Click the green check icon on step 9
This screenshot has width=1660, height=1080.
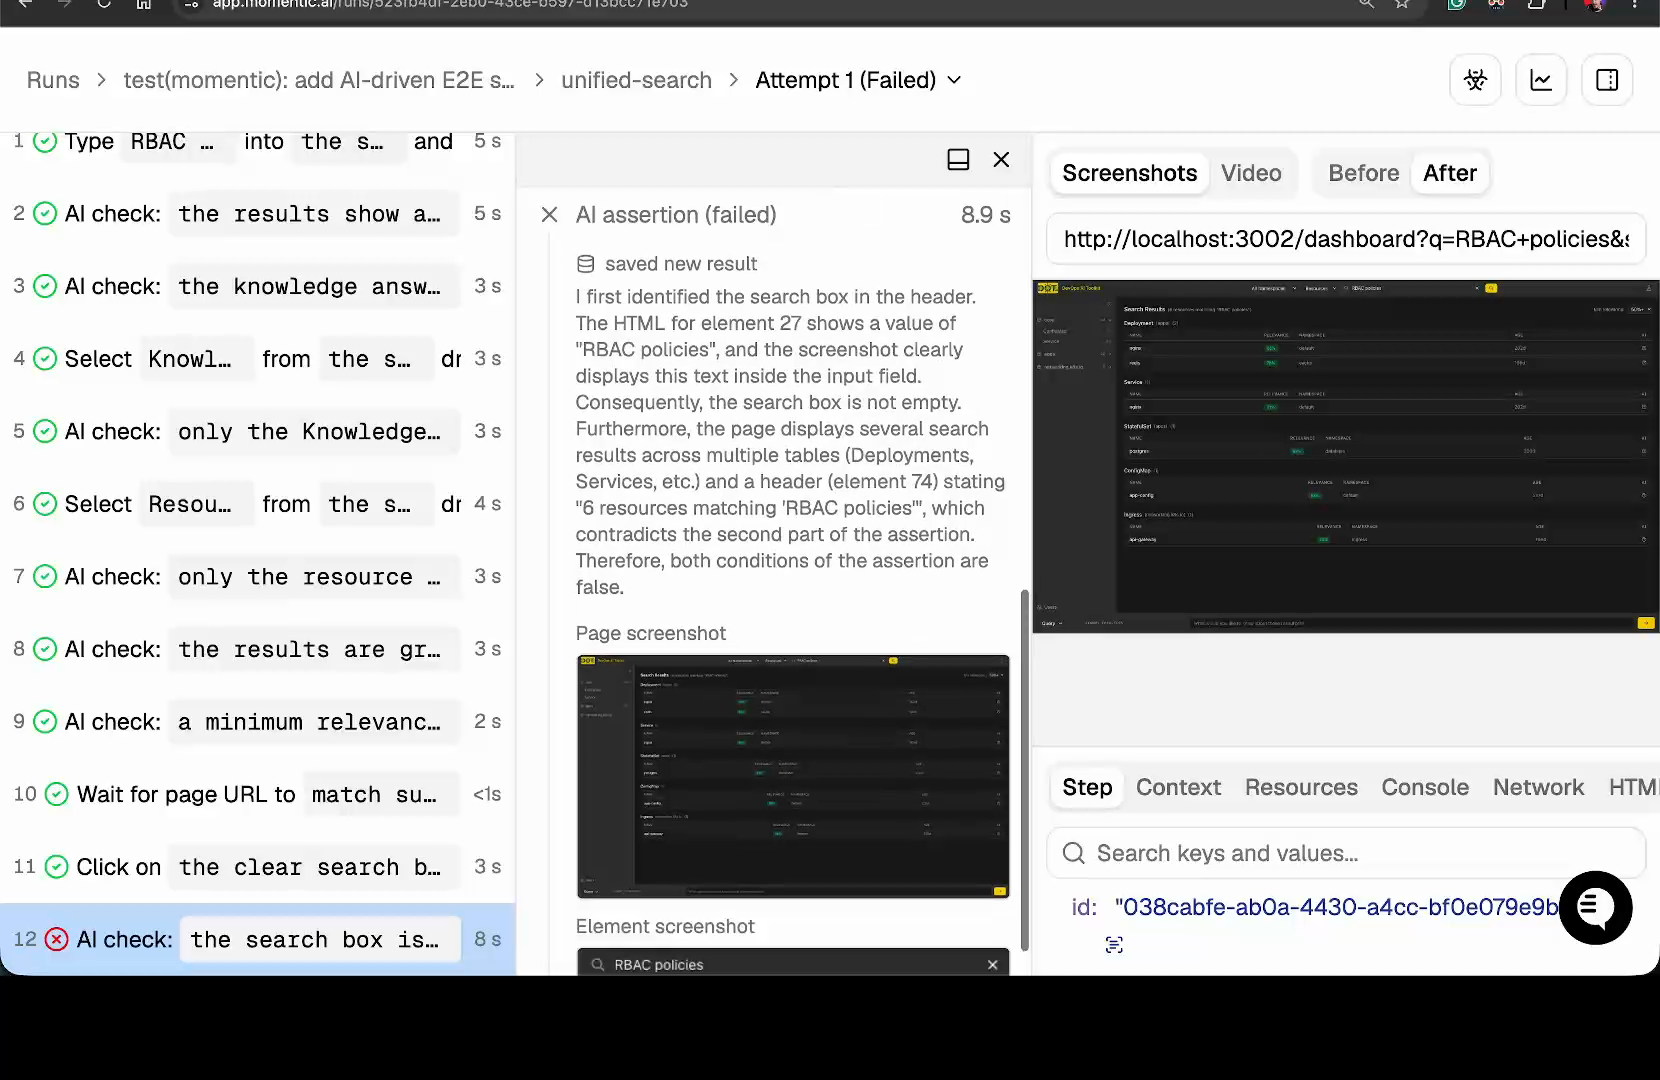tap(45, 722)
